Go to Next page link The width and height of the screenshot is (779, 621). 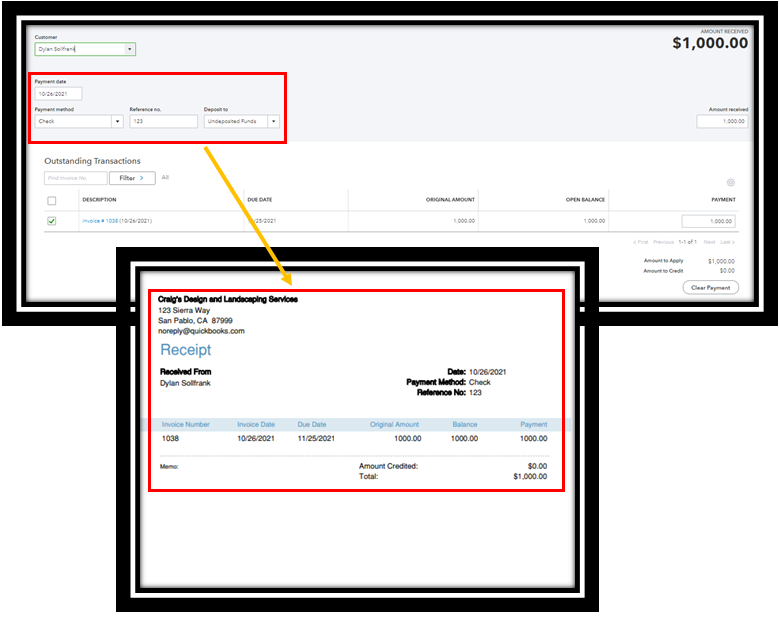(x=709, y=242)
